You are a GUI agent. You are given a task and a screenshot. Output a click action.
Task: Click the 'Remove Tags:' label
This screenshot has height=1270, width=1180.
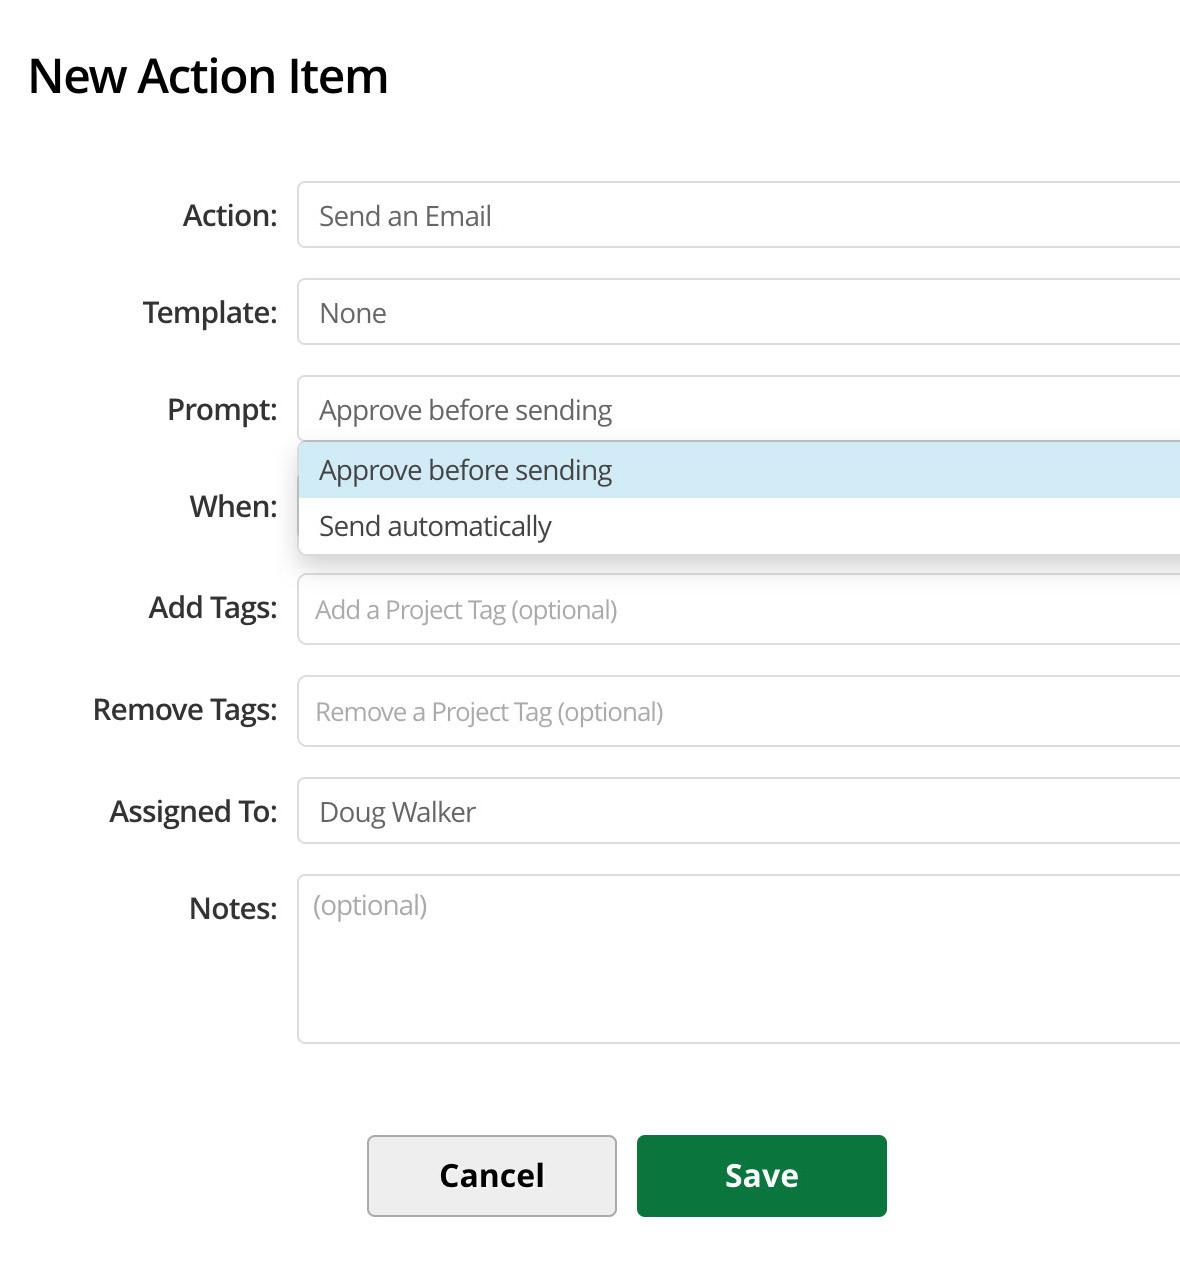click(185, 709)
